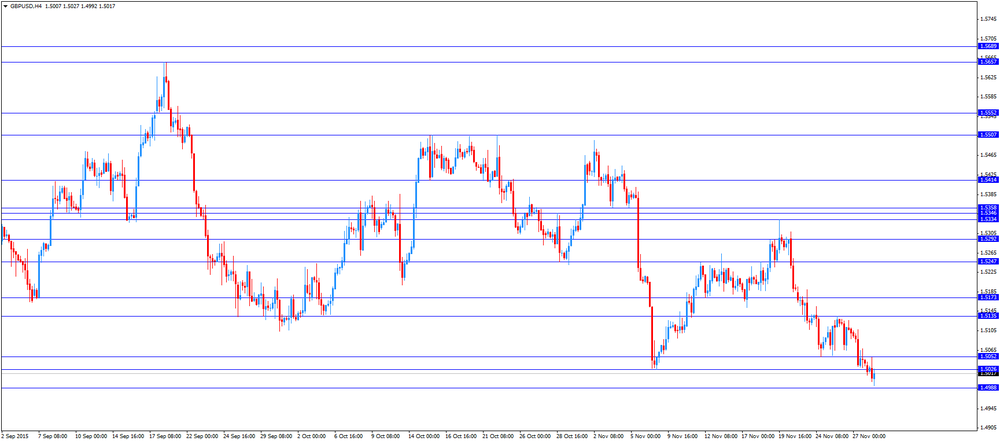Click the 22 Sep 00:00 time label

(x=200, y=437)
